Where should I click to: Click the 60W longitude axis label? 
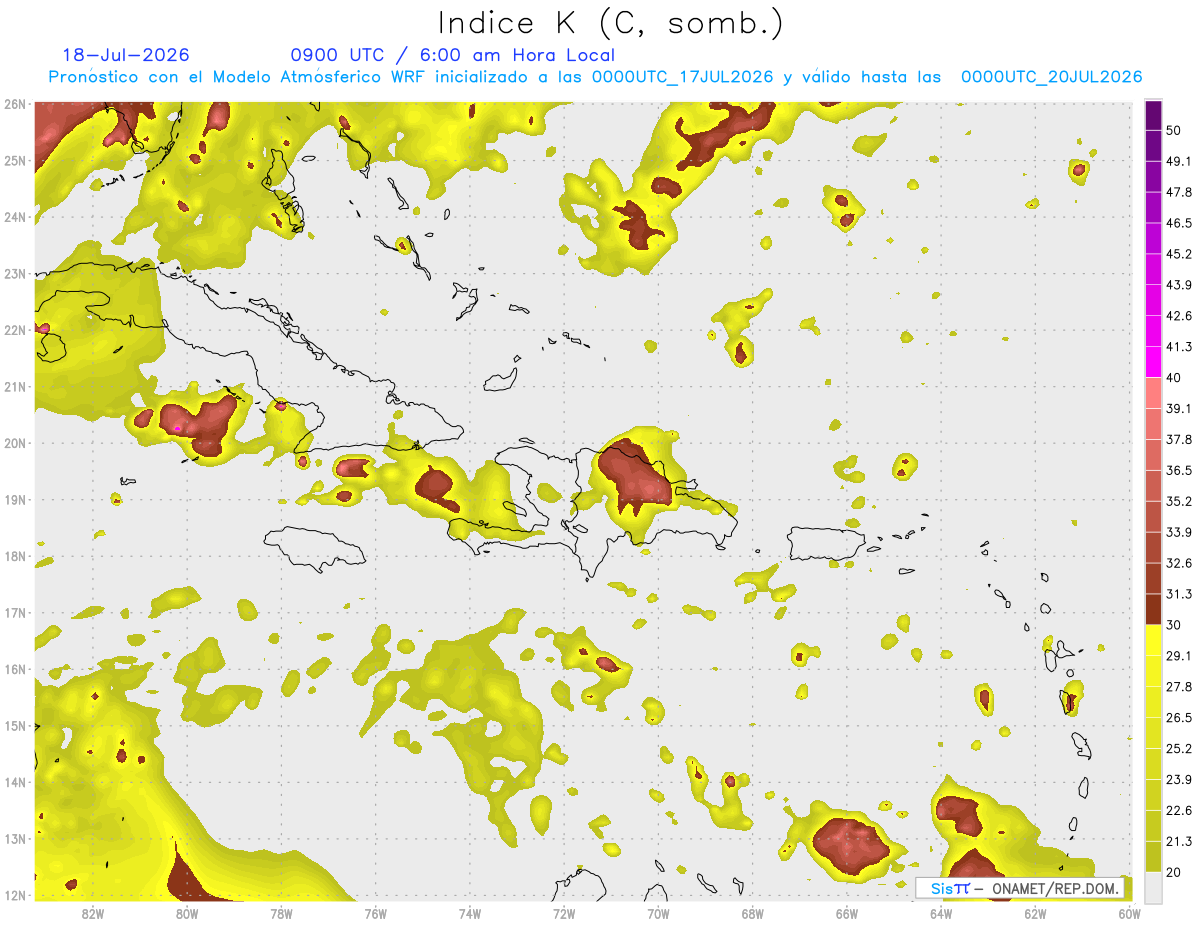click(x=1129, y=913)
